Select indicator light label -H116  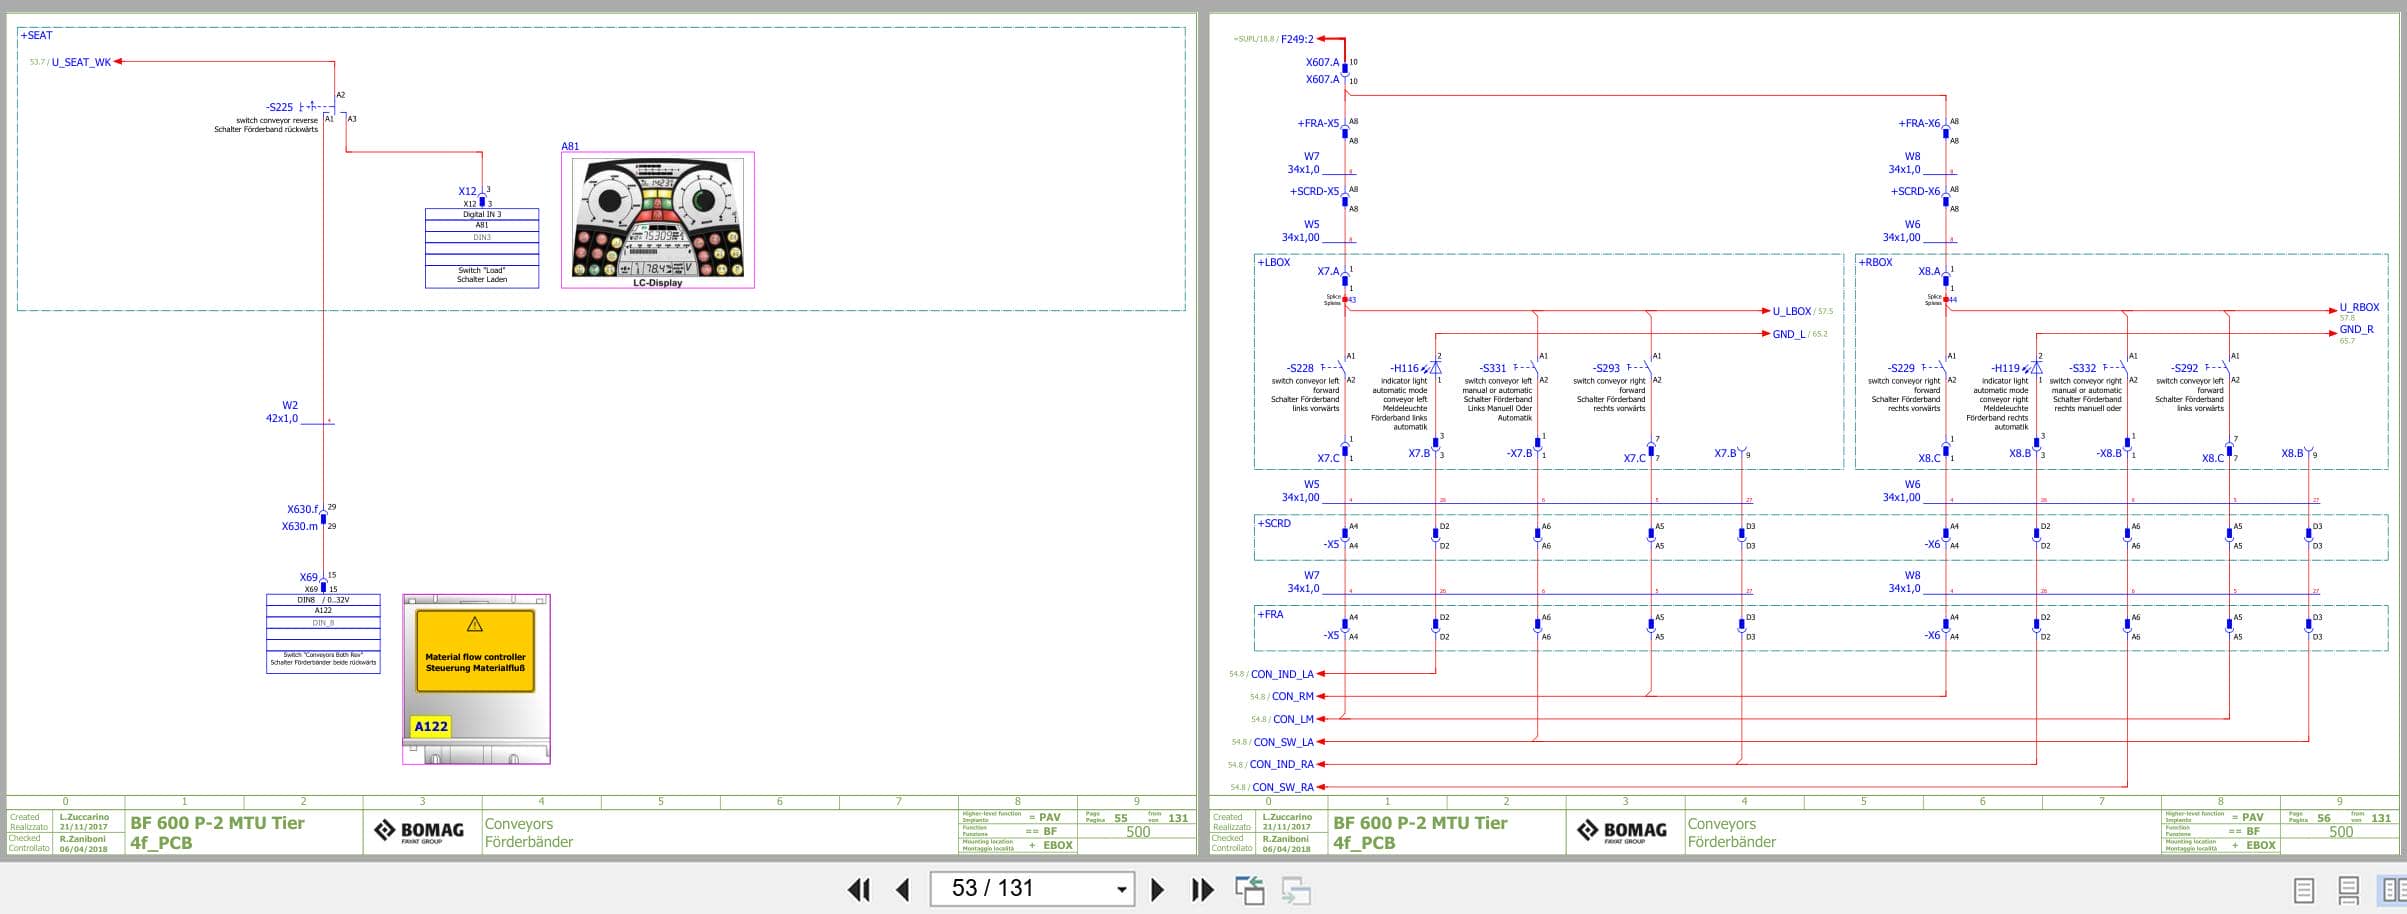(x=1404, y=369)
